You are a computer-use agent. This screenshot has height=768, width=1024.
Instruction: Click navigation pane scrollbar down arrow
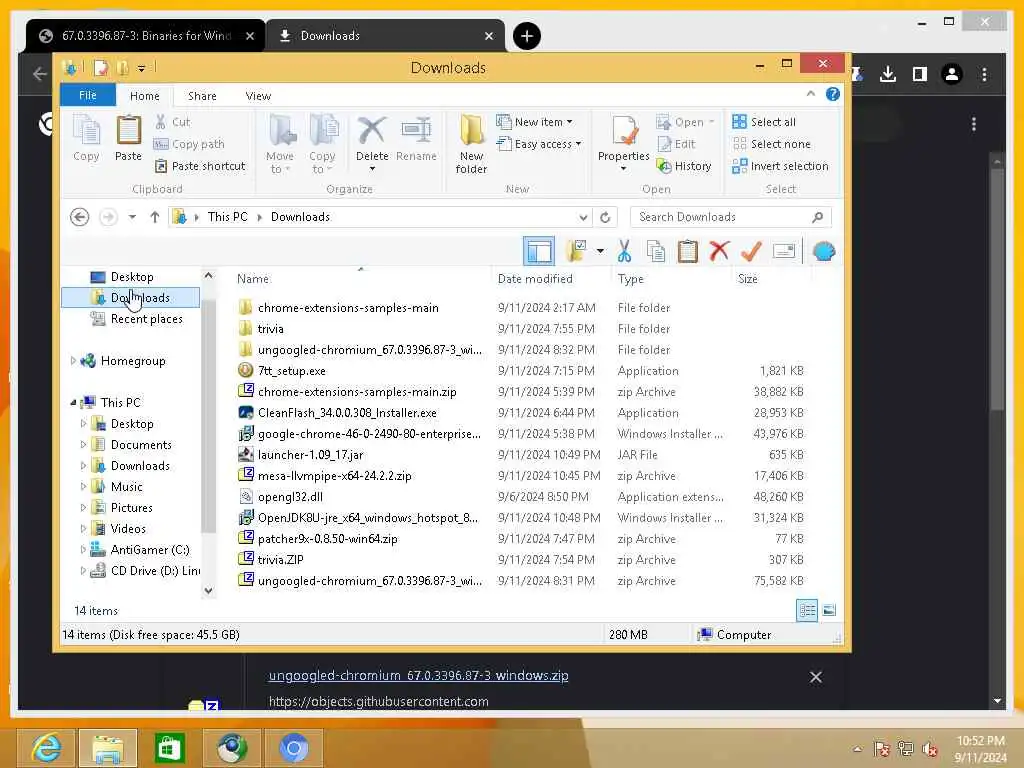coord(208,590)
